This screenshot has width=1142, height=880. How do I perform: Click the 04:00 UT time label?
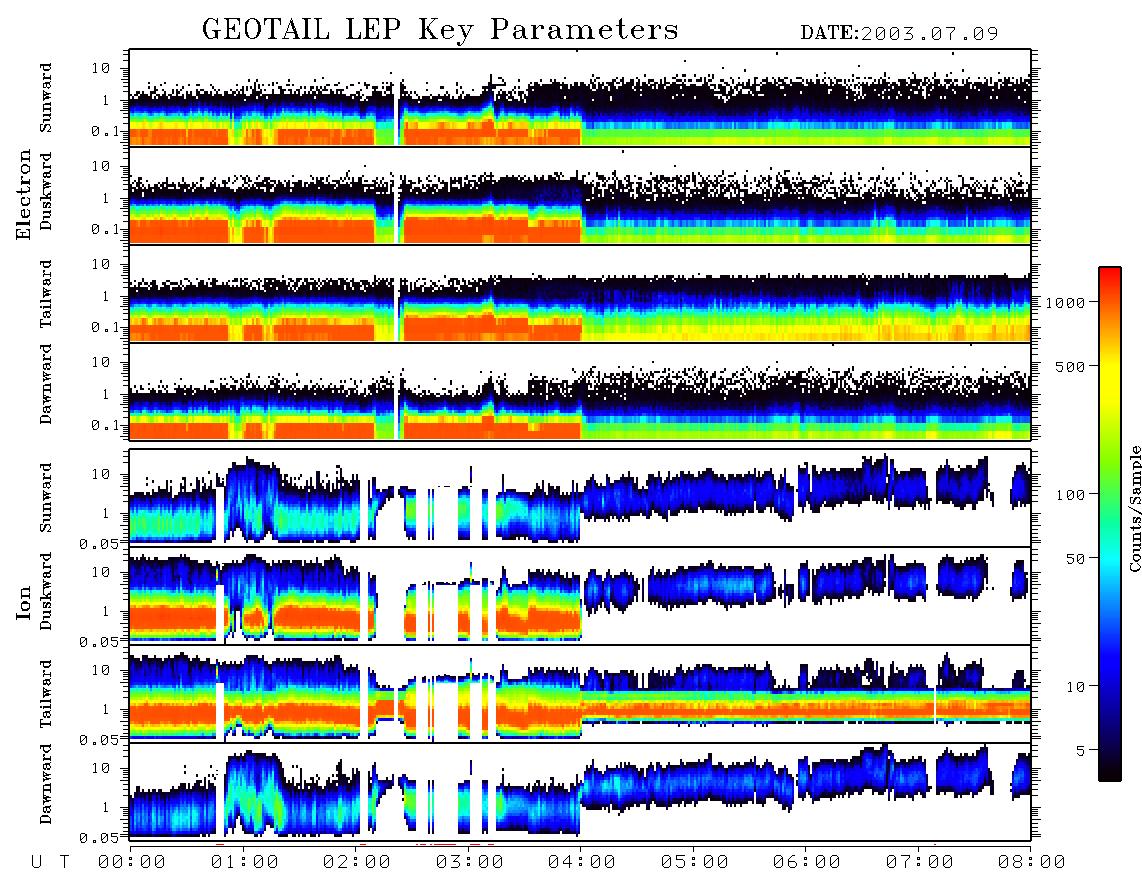(x=582, y=862)
